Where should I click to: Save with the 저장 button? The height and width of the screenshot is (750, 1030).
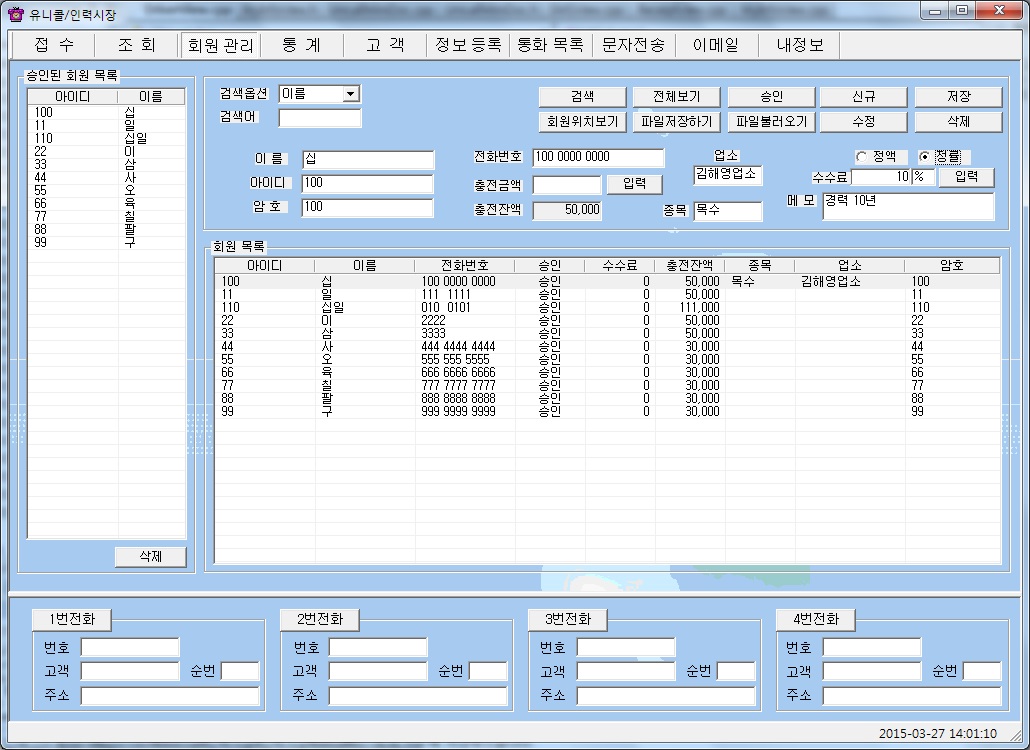958,97
